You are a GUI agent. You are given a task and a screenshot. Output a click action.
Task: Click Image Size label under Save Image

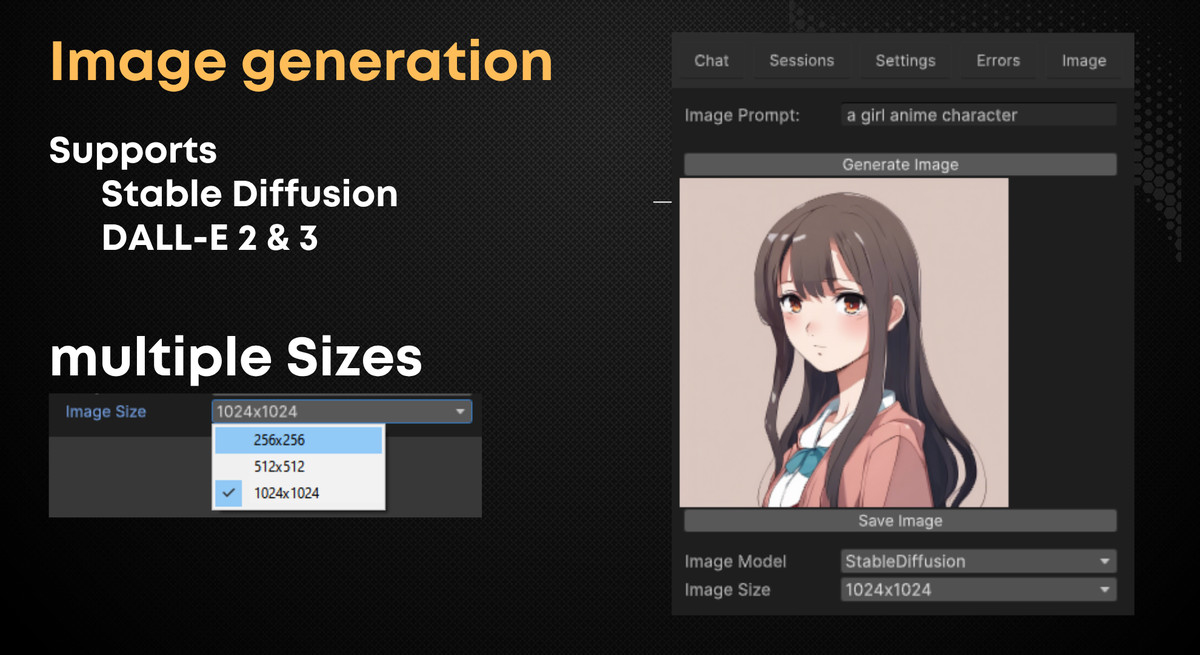[x=727, y=590]
